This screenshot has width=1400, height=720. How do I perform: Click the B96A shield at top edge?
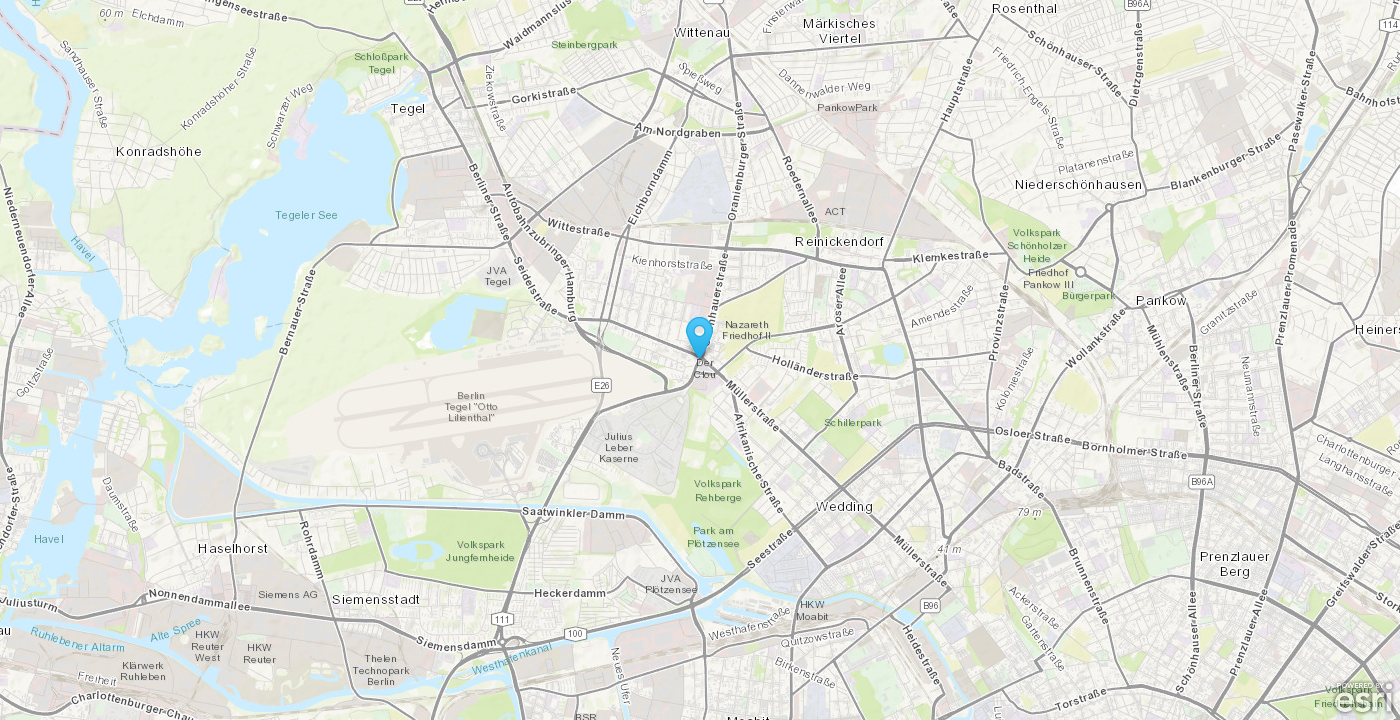(1138, 4)
